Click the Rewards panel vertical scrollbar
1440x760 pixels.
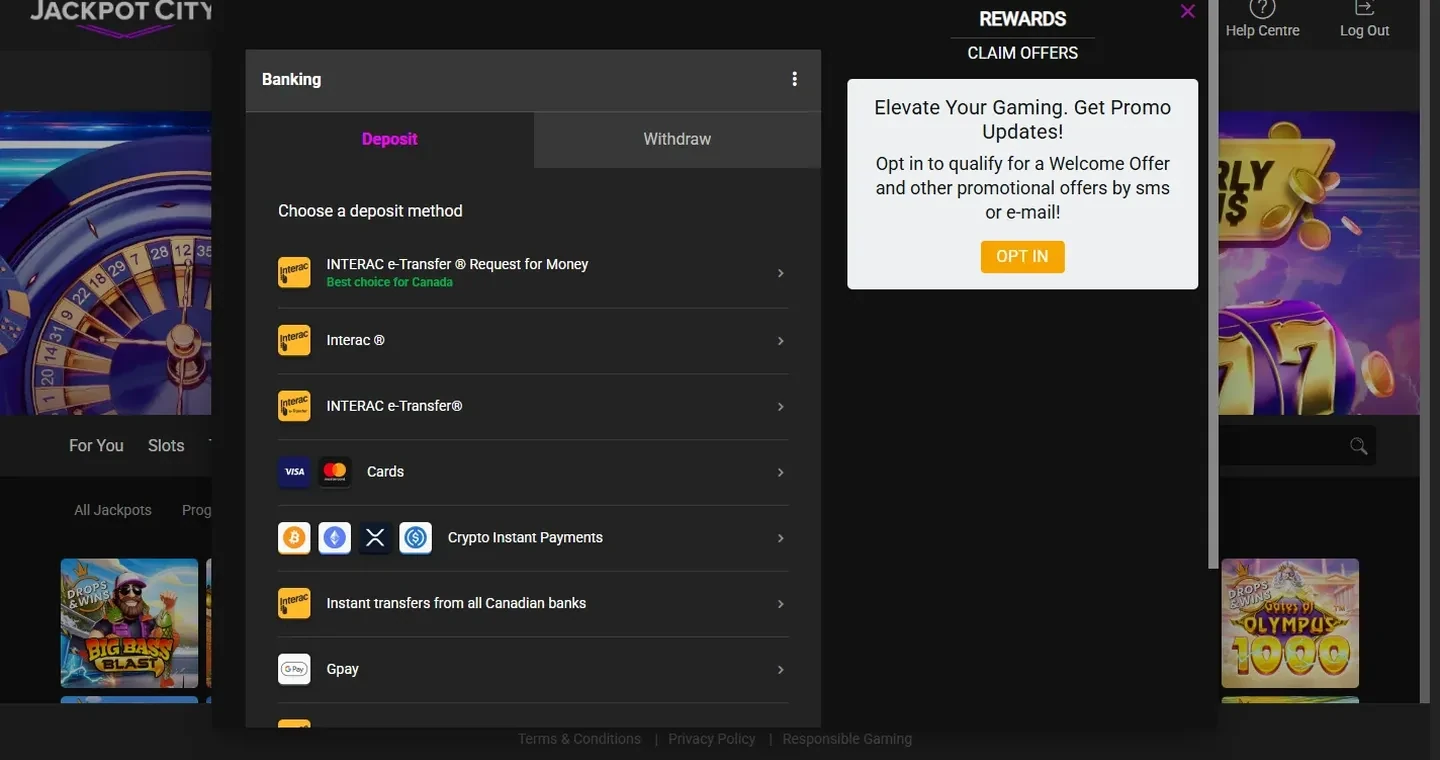1213,285
